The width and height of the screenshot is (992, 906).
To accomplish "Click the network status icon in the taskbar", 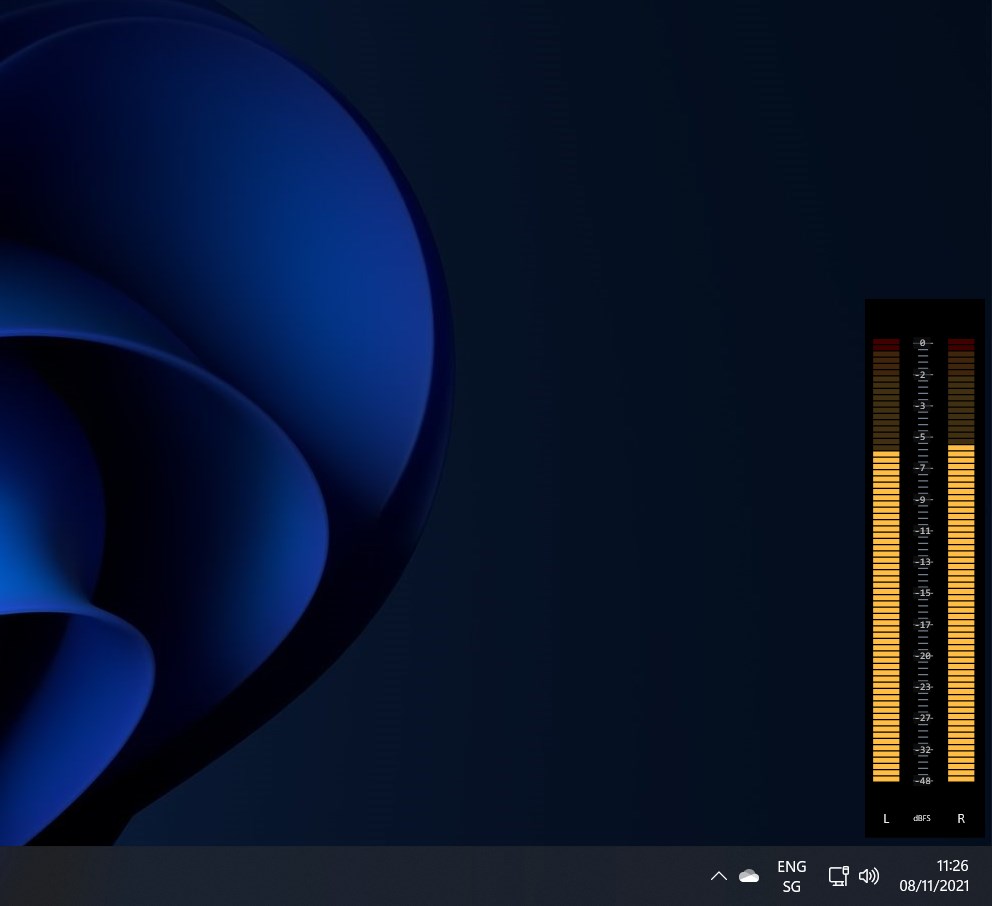I will (x=838, y=876).
